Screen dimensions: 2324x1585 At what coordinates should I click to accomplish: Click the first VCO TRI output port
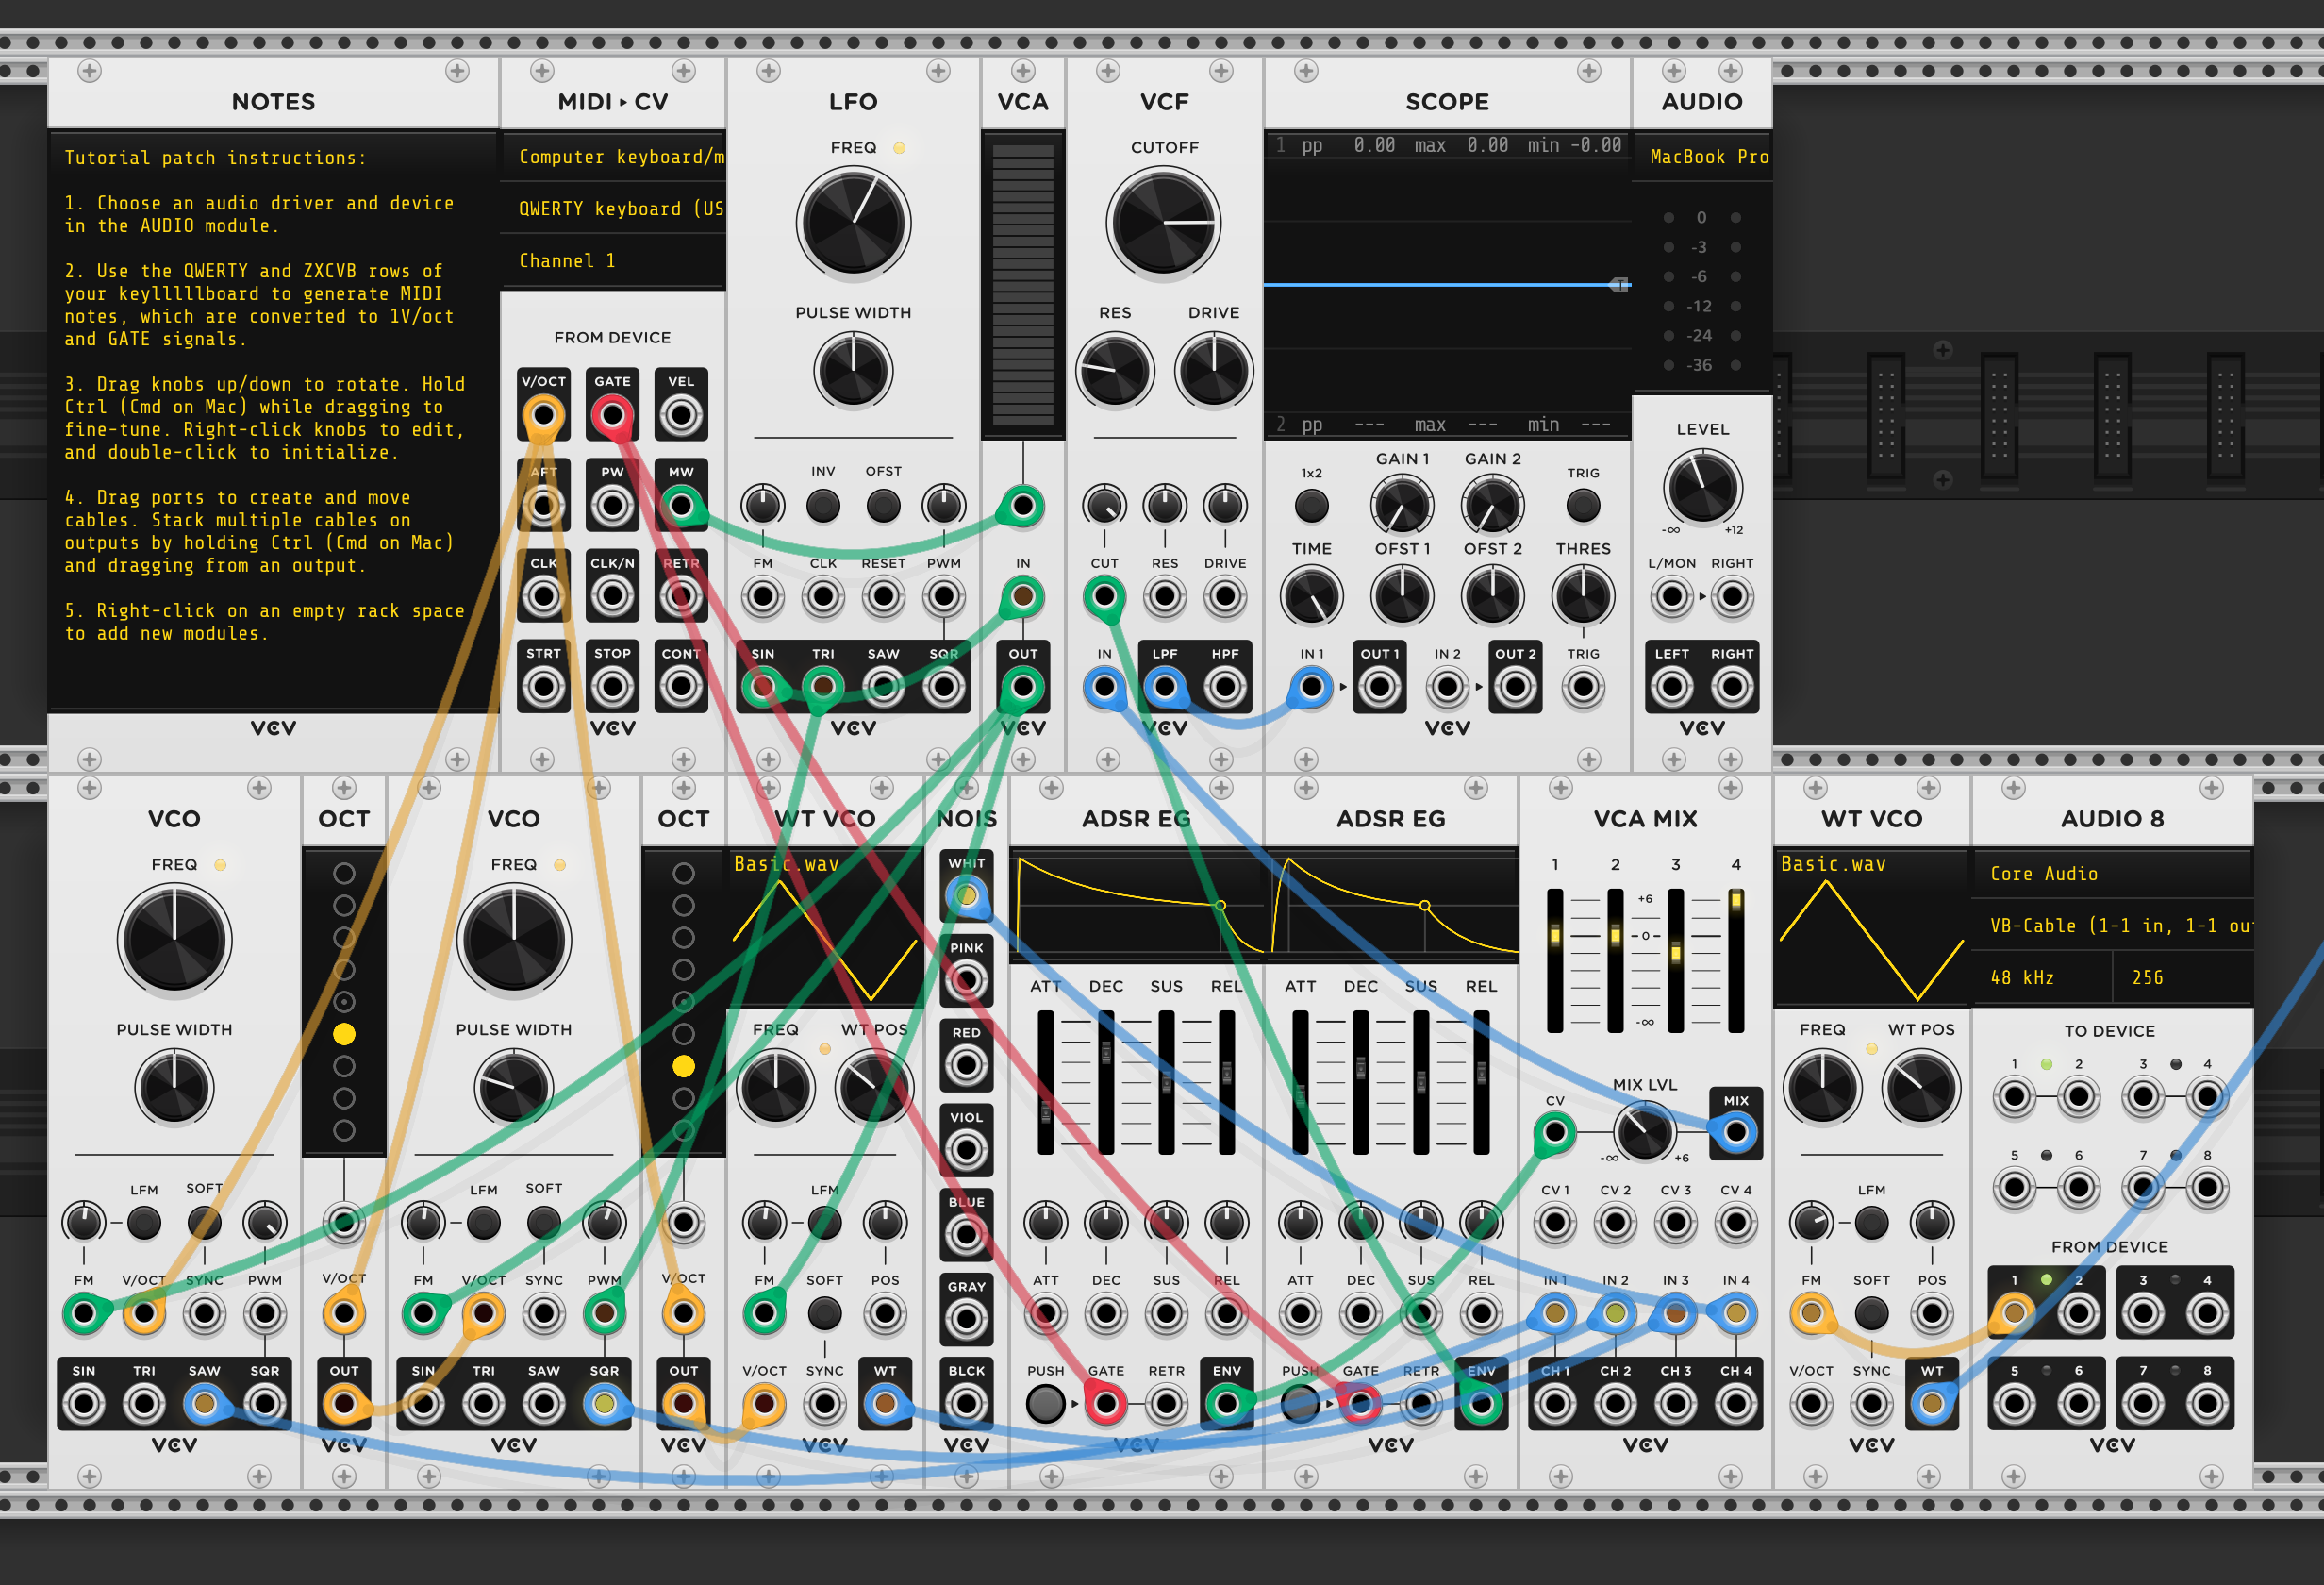pyautogui.click(x=144, y=1404)
